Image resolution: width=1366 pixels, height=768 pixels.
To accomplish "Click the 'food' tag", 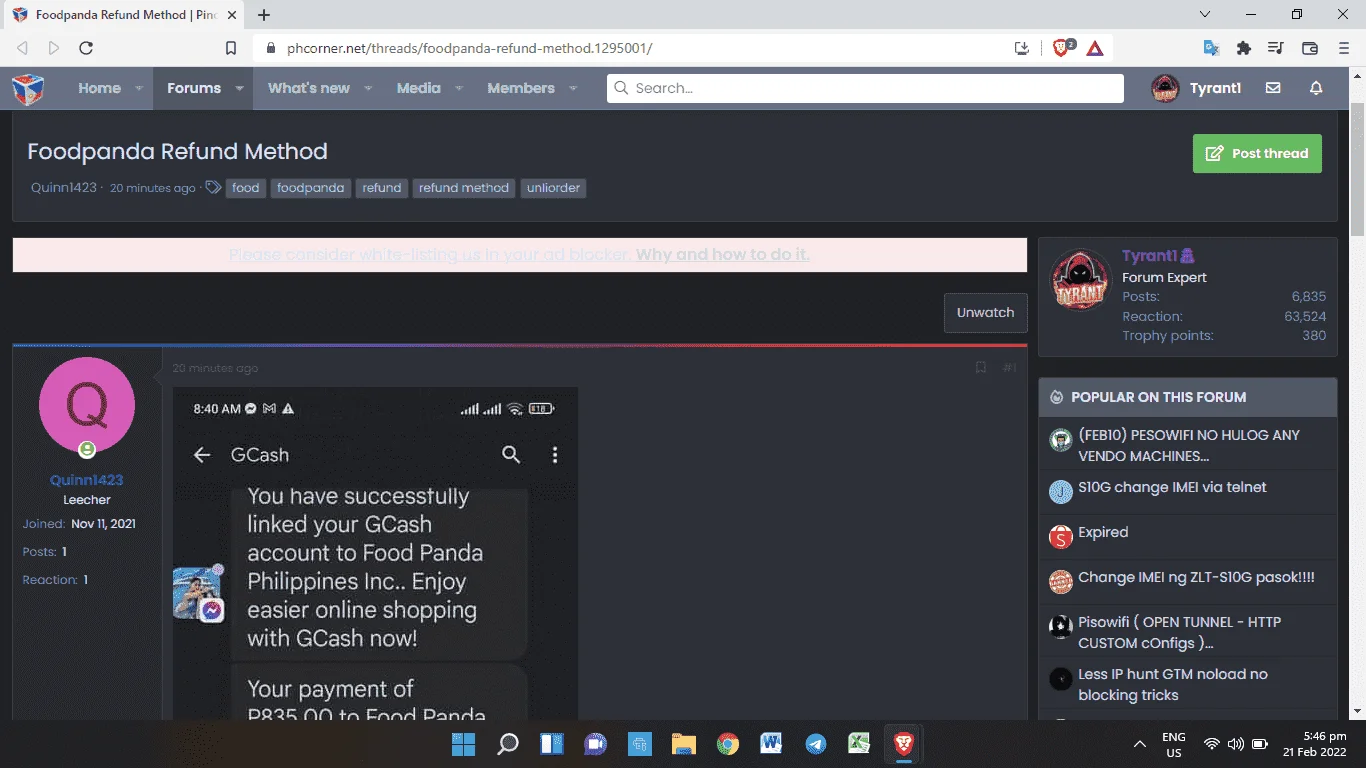I will [x=245, y=187].
